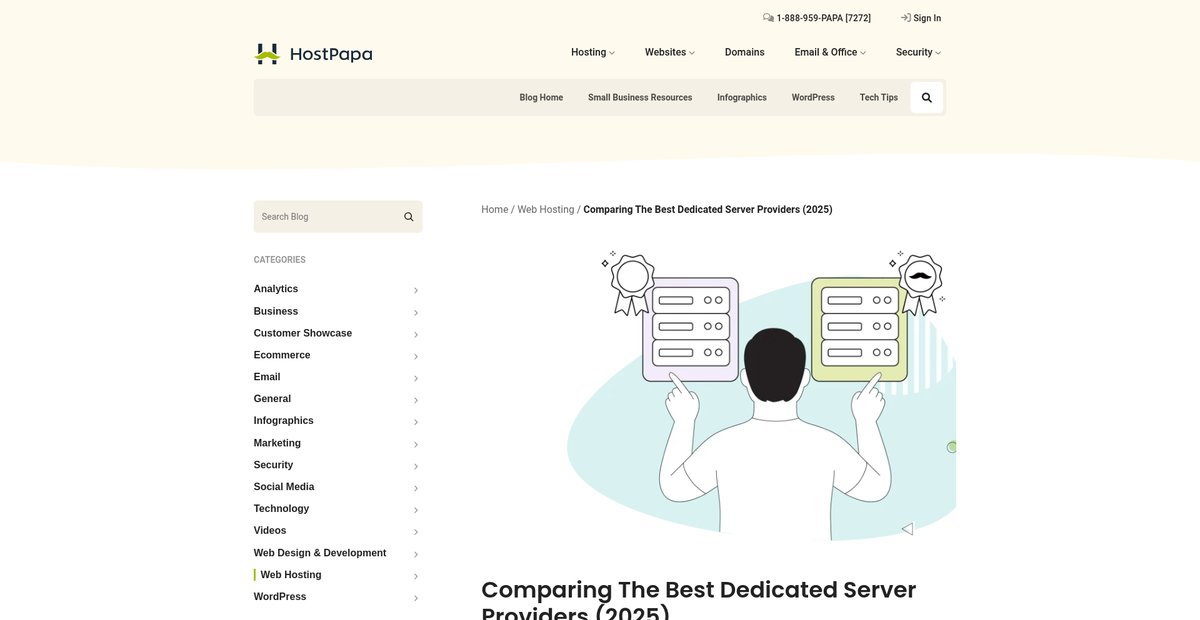Expand the Web Design & Development chevron
Screen dimensions: 1200x620
click(x=416, y=554)
